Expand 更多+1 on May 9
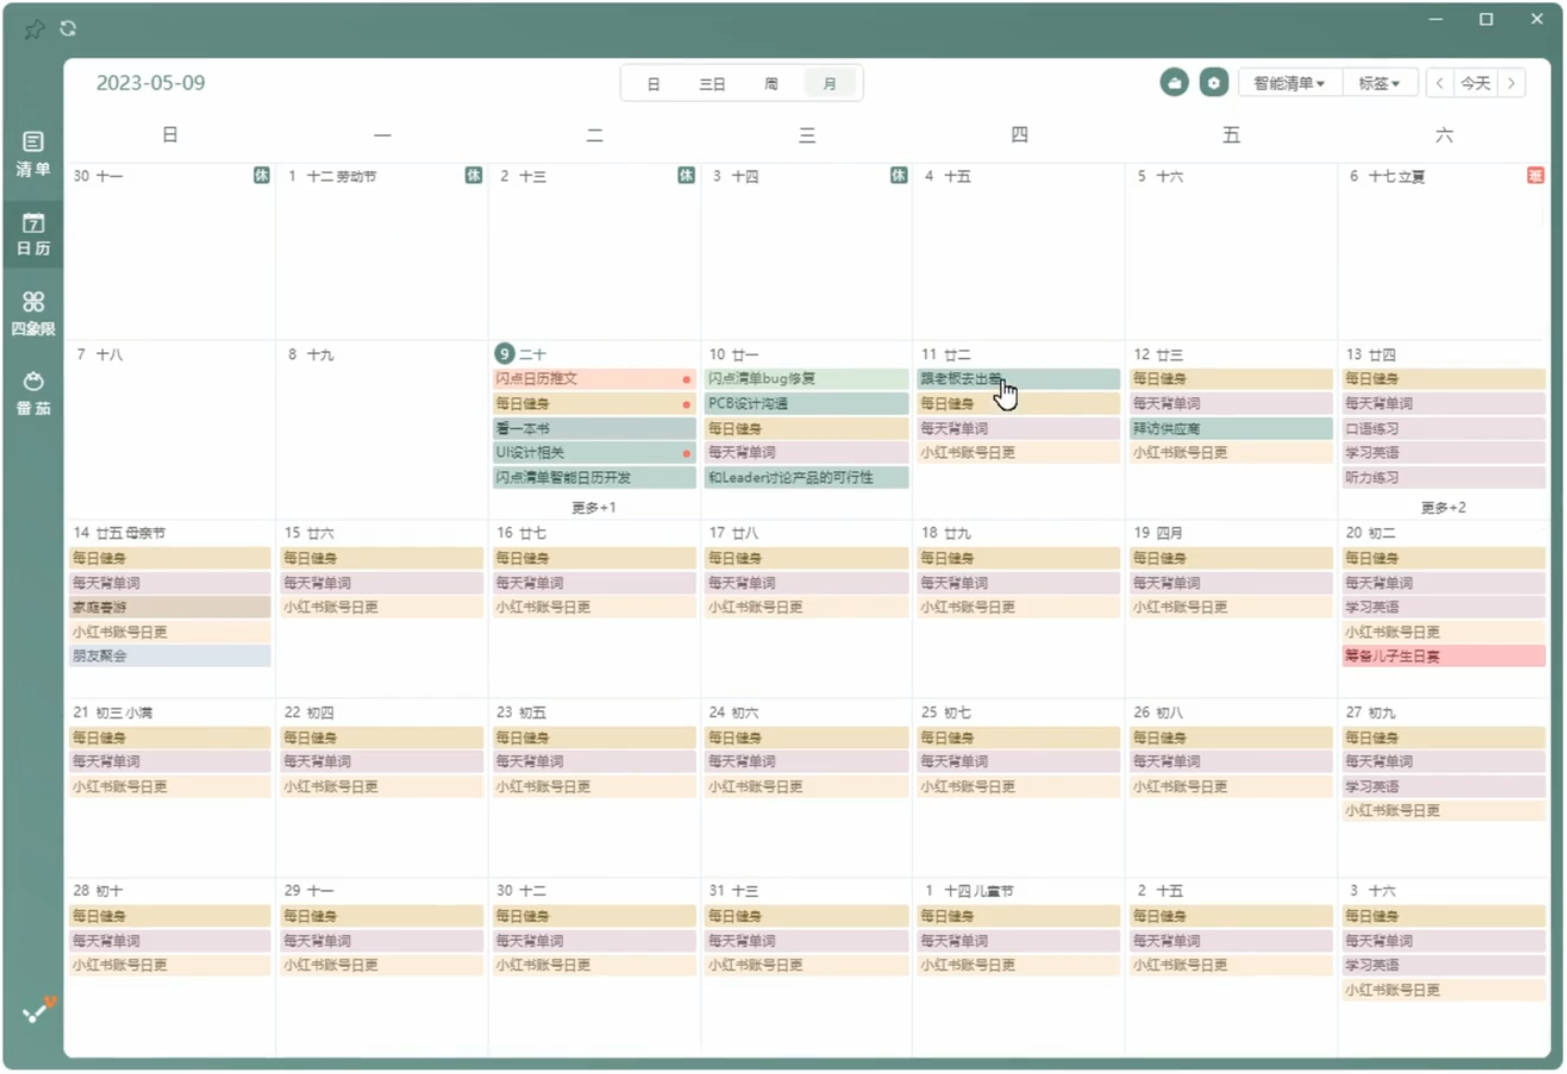This screenshot has height=1074, width=1567. 593,508
